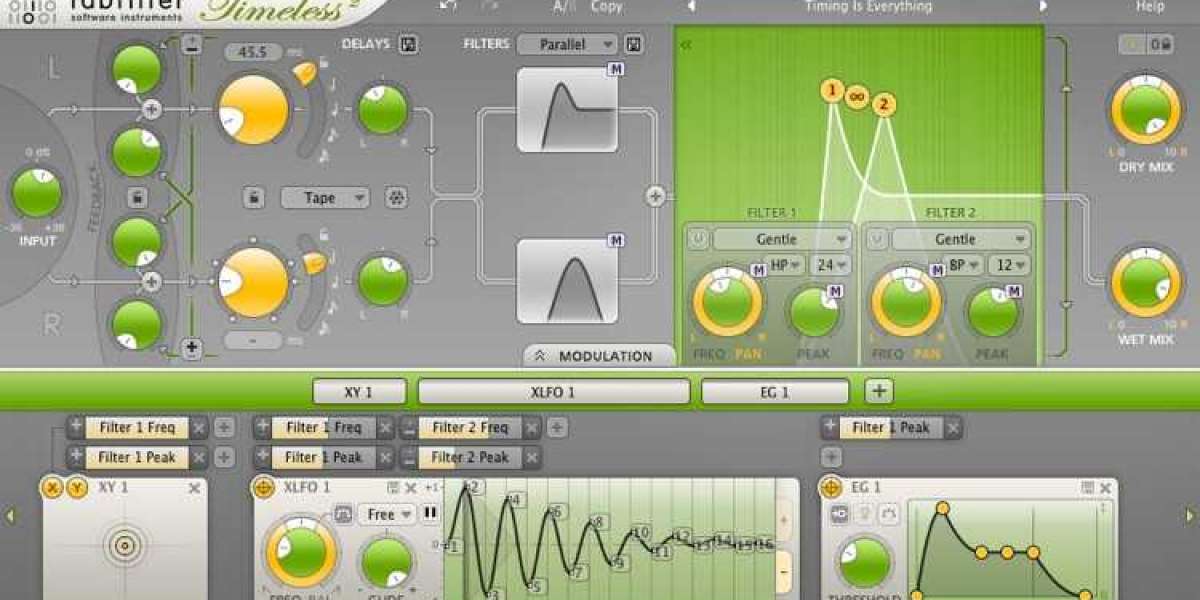Viewport: 1200px width, 600px height.
Task: Open Filter 1 Gentle style dropdown
Action: (x=782, y=239)
